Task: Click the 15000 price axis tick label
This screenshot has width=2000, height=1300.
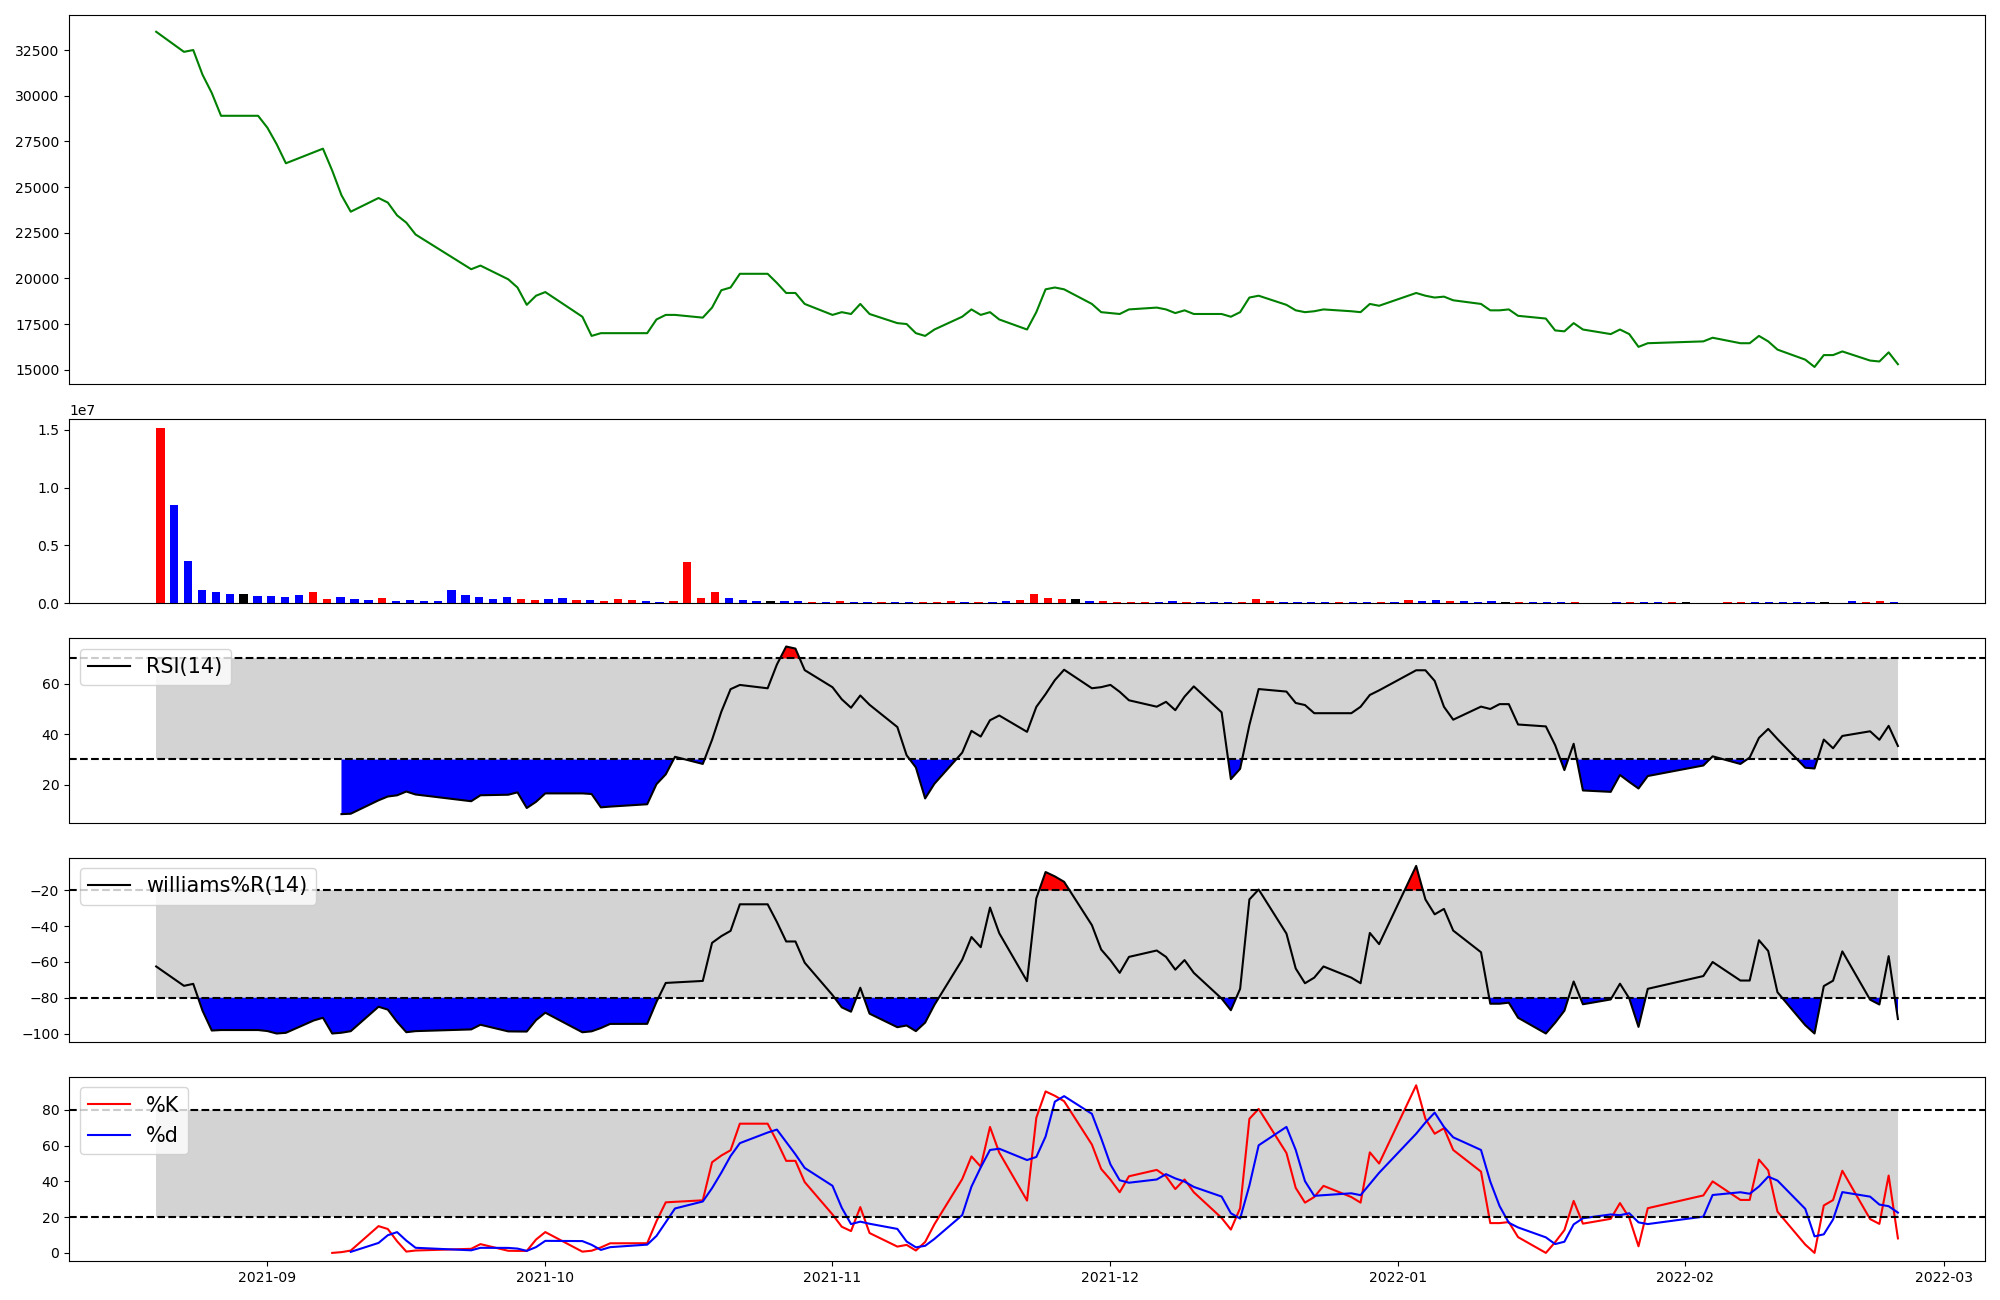Action: pyautogui.click(x=37, y=370)
